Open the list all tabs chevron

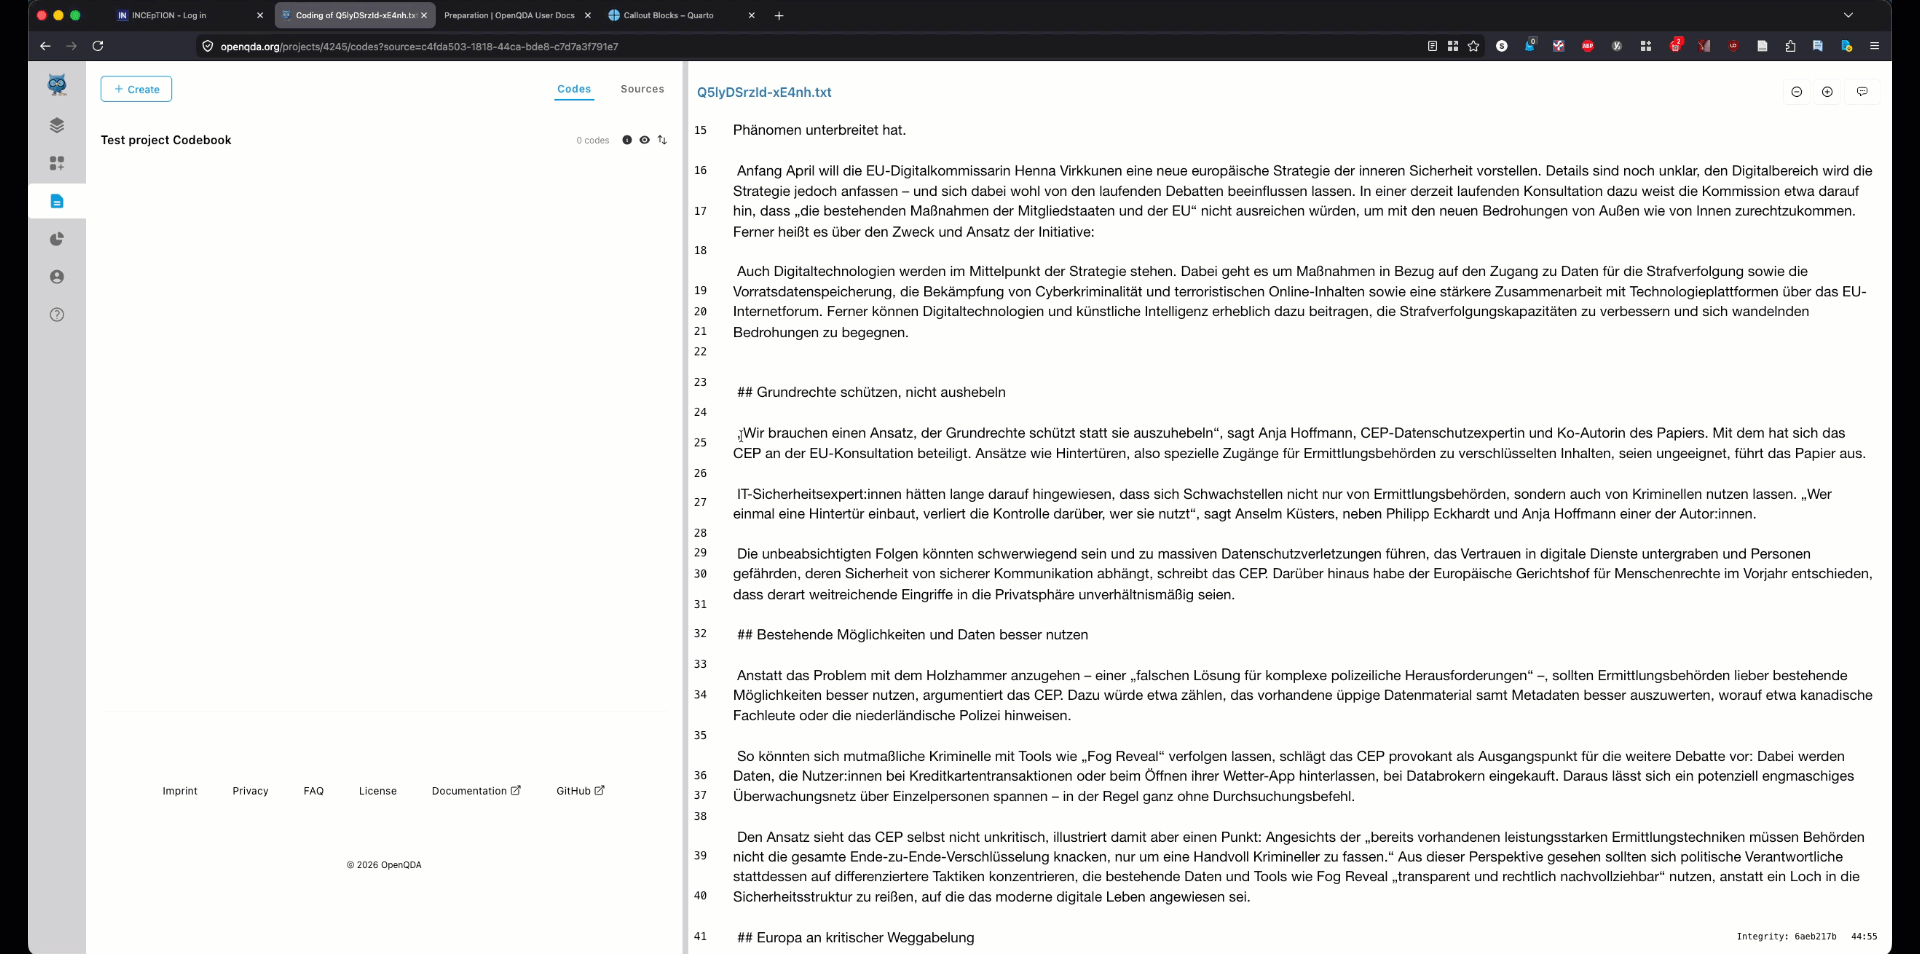click(1848, 15)
